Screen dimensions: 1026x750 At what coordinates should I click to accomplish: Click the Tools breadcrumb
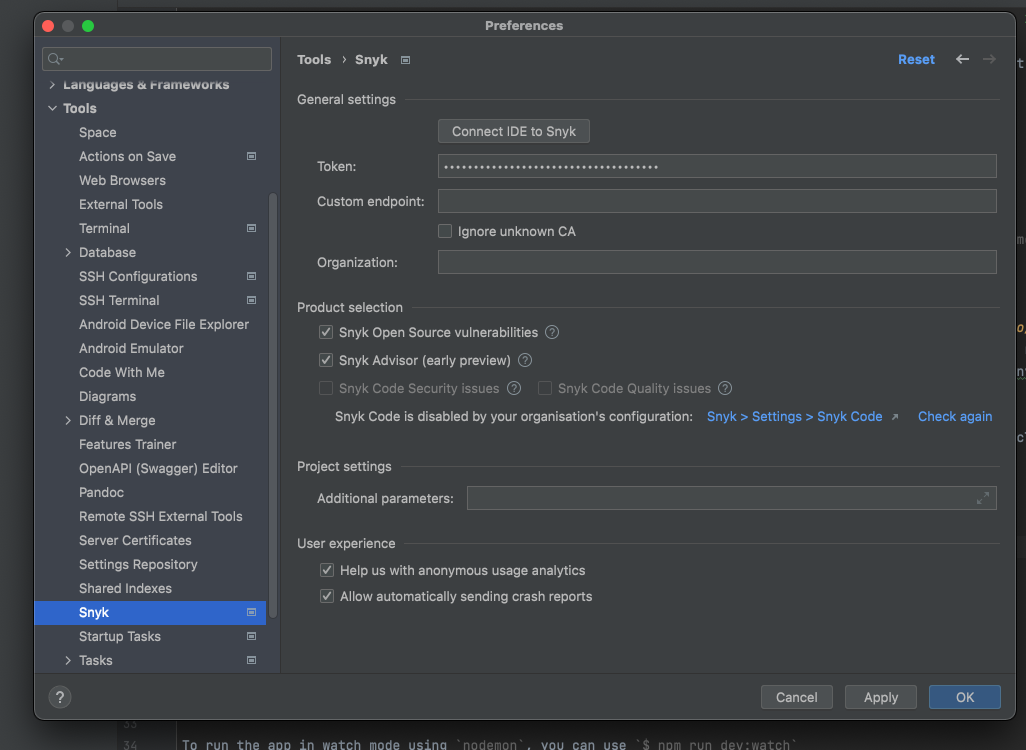point(314,60)
